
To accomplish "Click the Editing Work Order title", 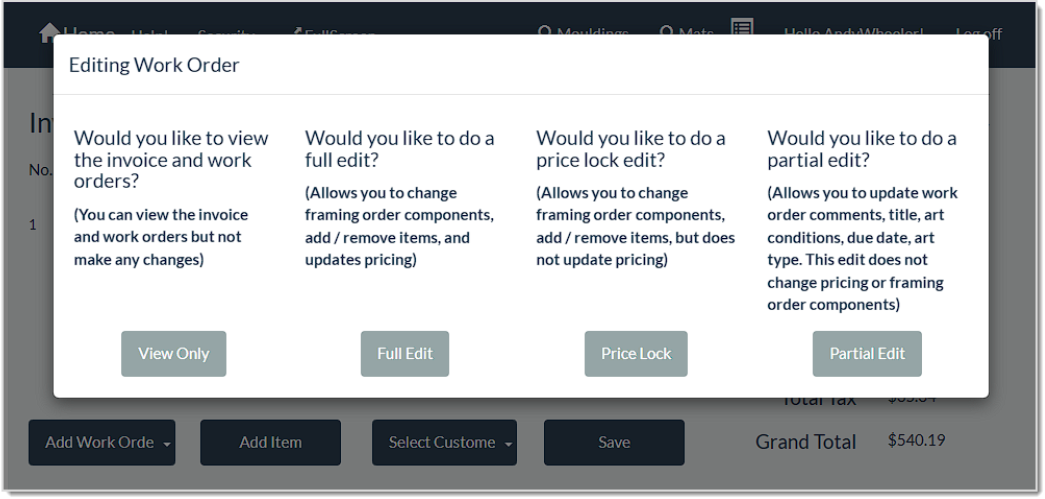I will click(x=154, y=65).
